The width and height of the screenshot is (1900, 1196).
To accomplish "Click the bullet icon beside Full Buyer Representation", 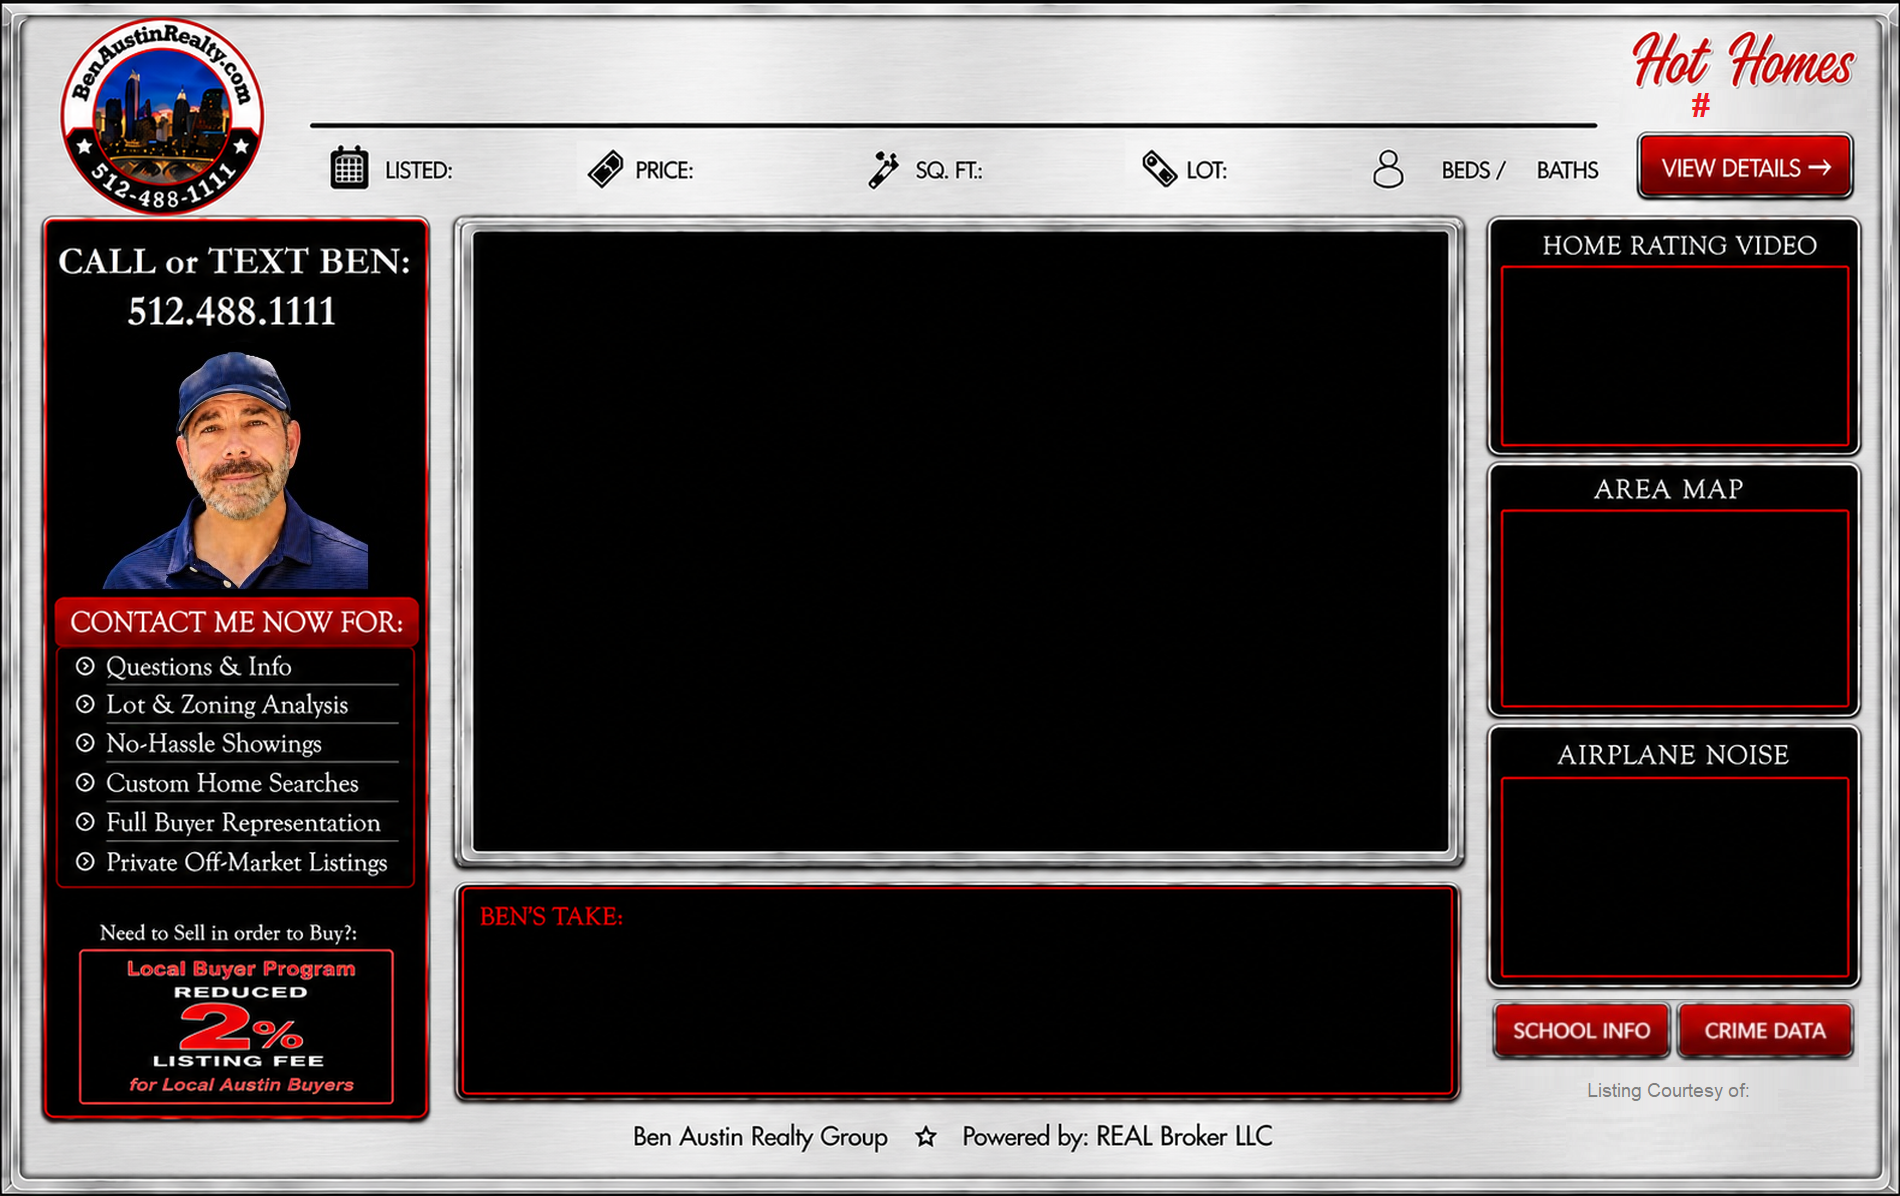I will (85, 822).
